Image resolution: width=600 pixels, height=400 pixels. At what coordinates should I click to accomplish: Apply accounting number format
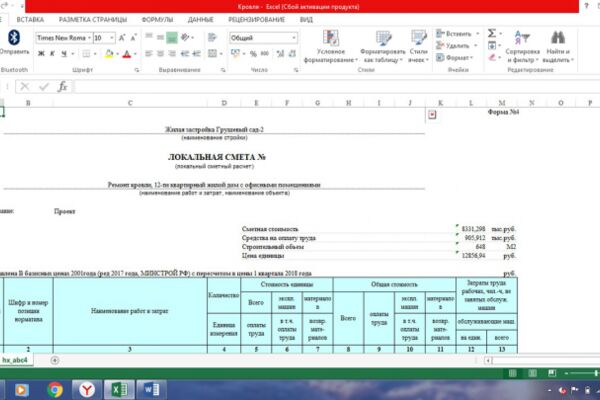tap(235, 54)
